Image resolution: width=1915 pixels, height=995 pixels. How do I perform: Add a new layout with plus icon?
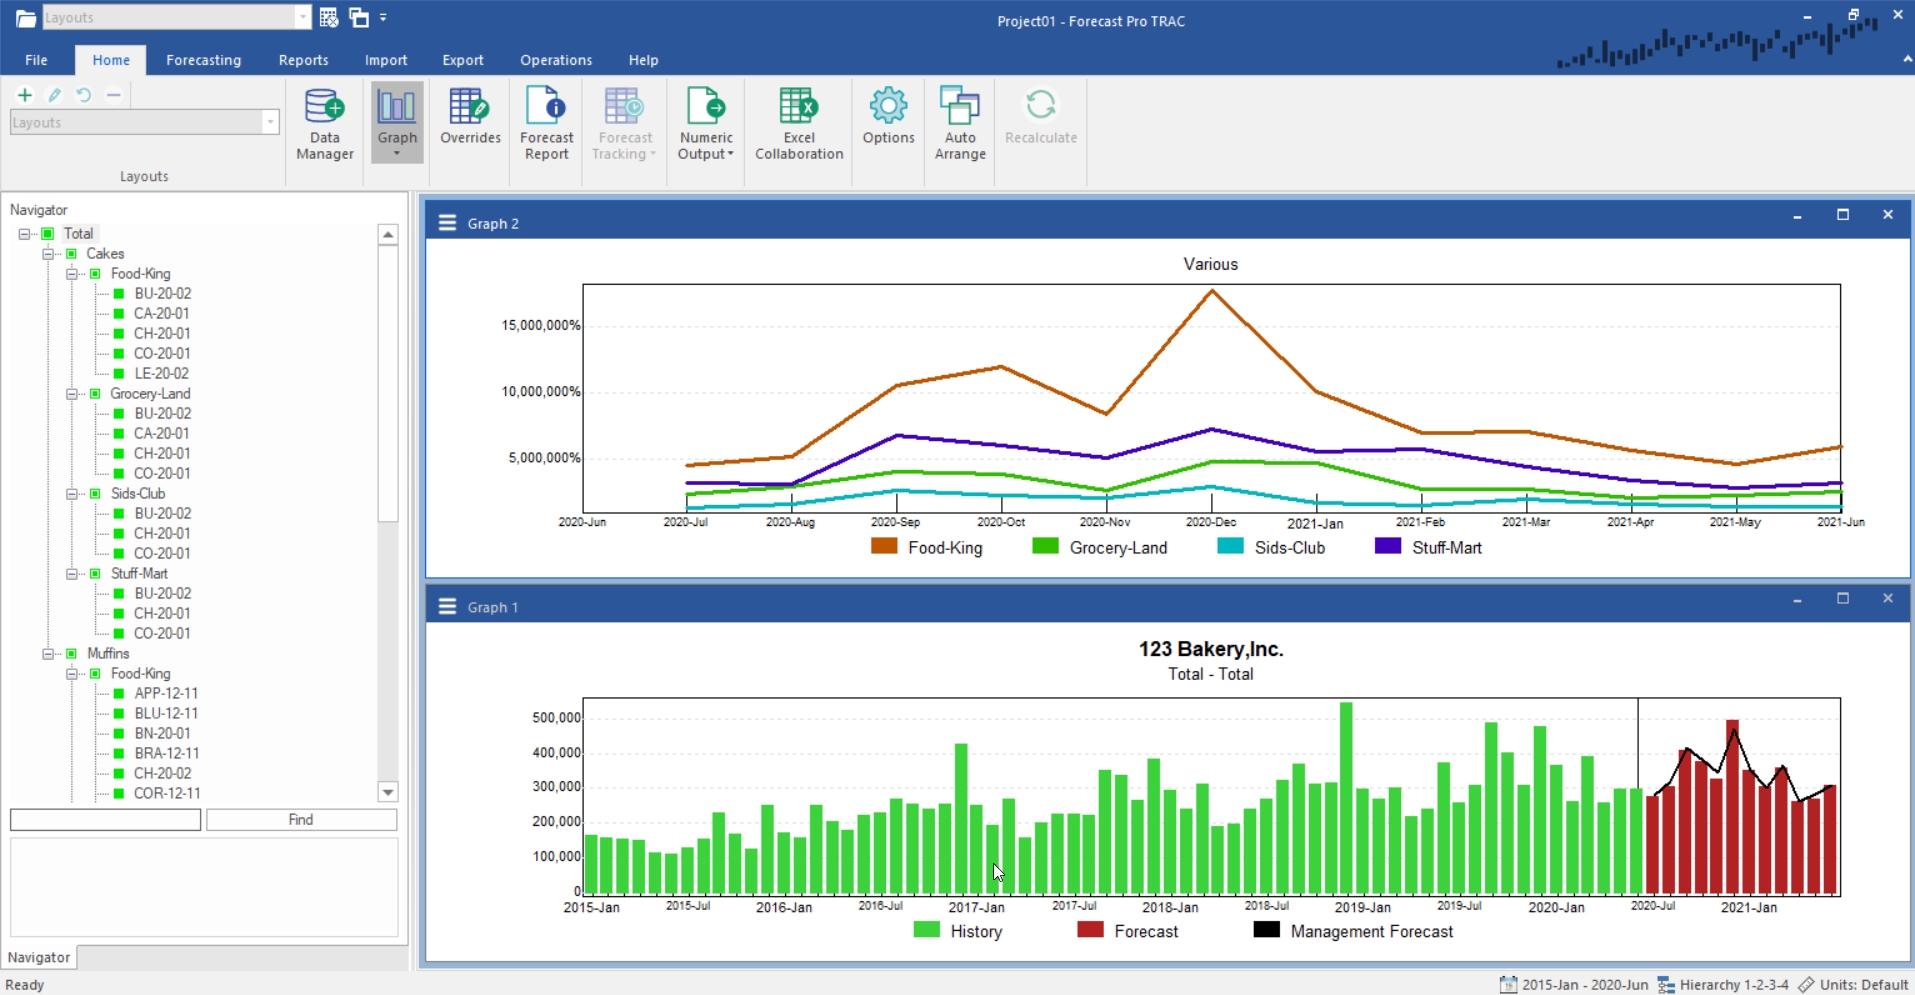(25, 95)
